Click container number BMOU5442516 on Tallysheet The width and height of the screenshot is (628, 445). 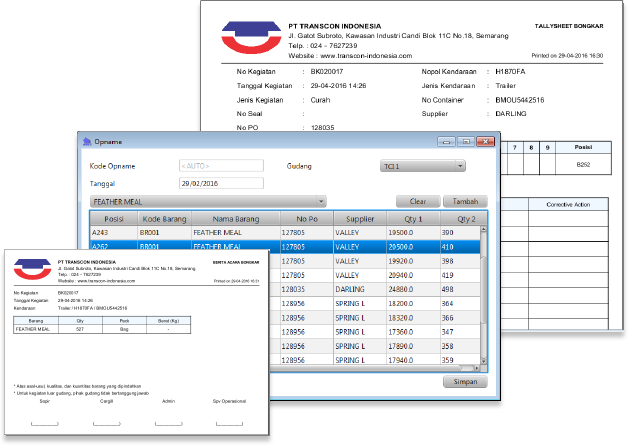(x=519, y=100)
